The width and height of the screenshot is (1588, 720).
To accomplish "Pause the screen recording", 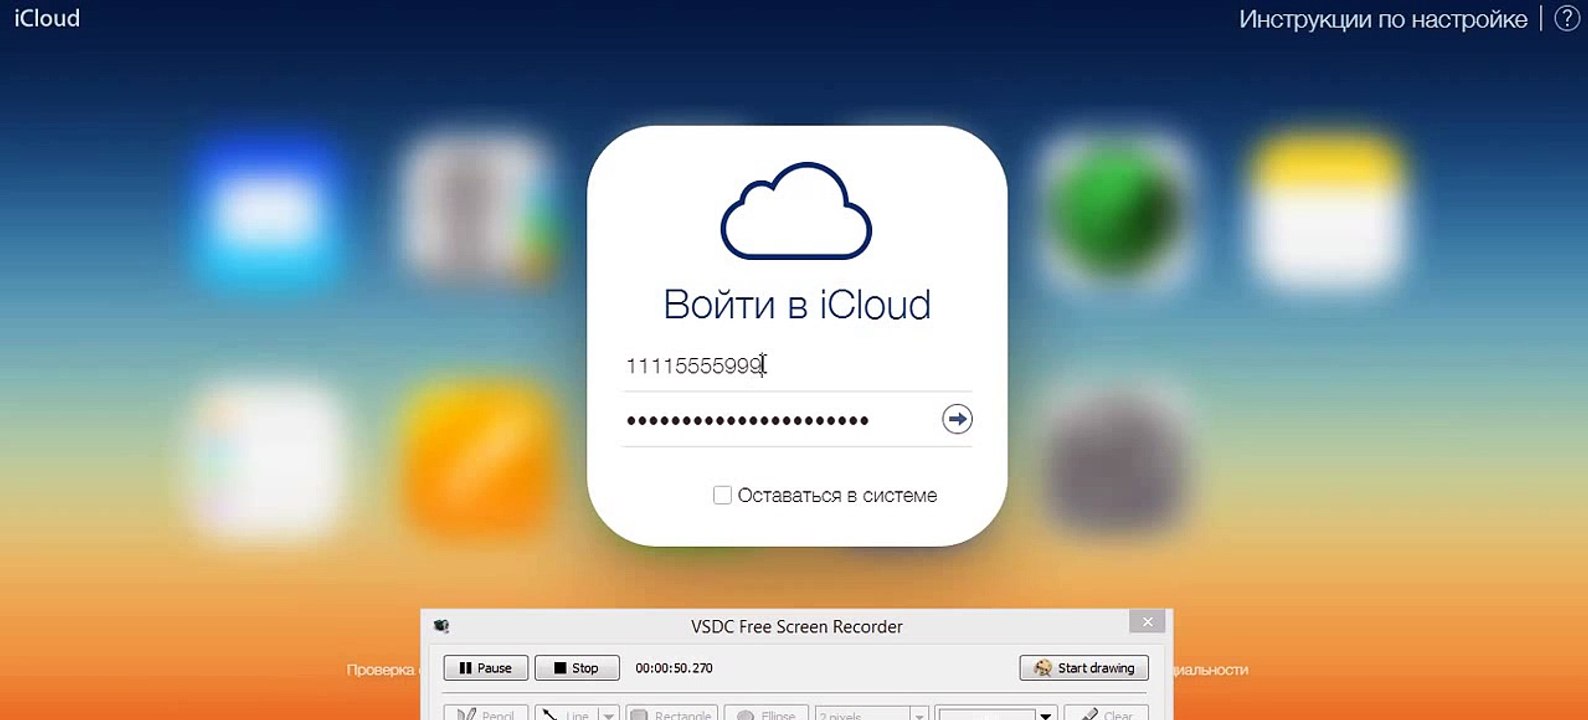I will 486,668.
